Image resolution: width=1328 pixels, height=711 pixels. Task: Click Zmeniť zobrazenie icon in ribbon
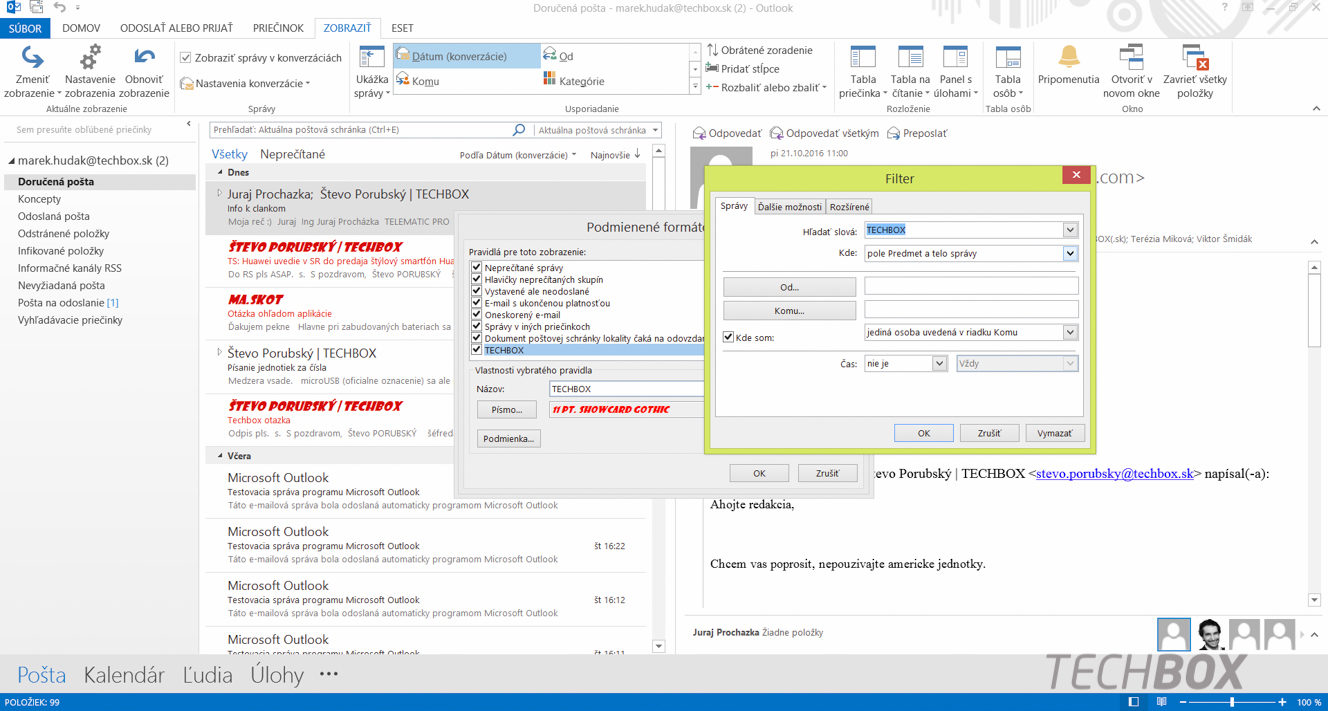pos(33,57)
